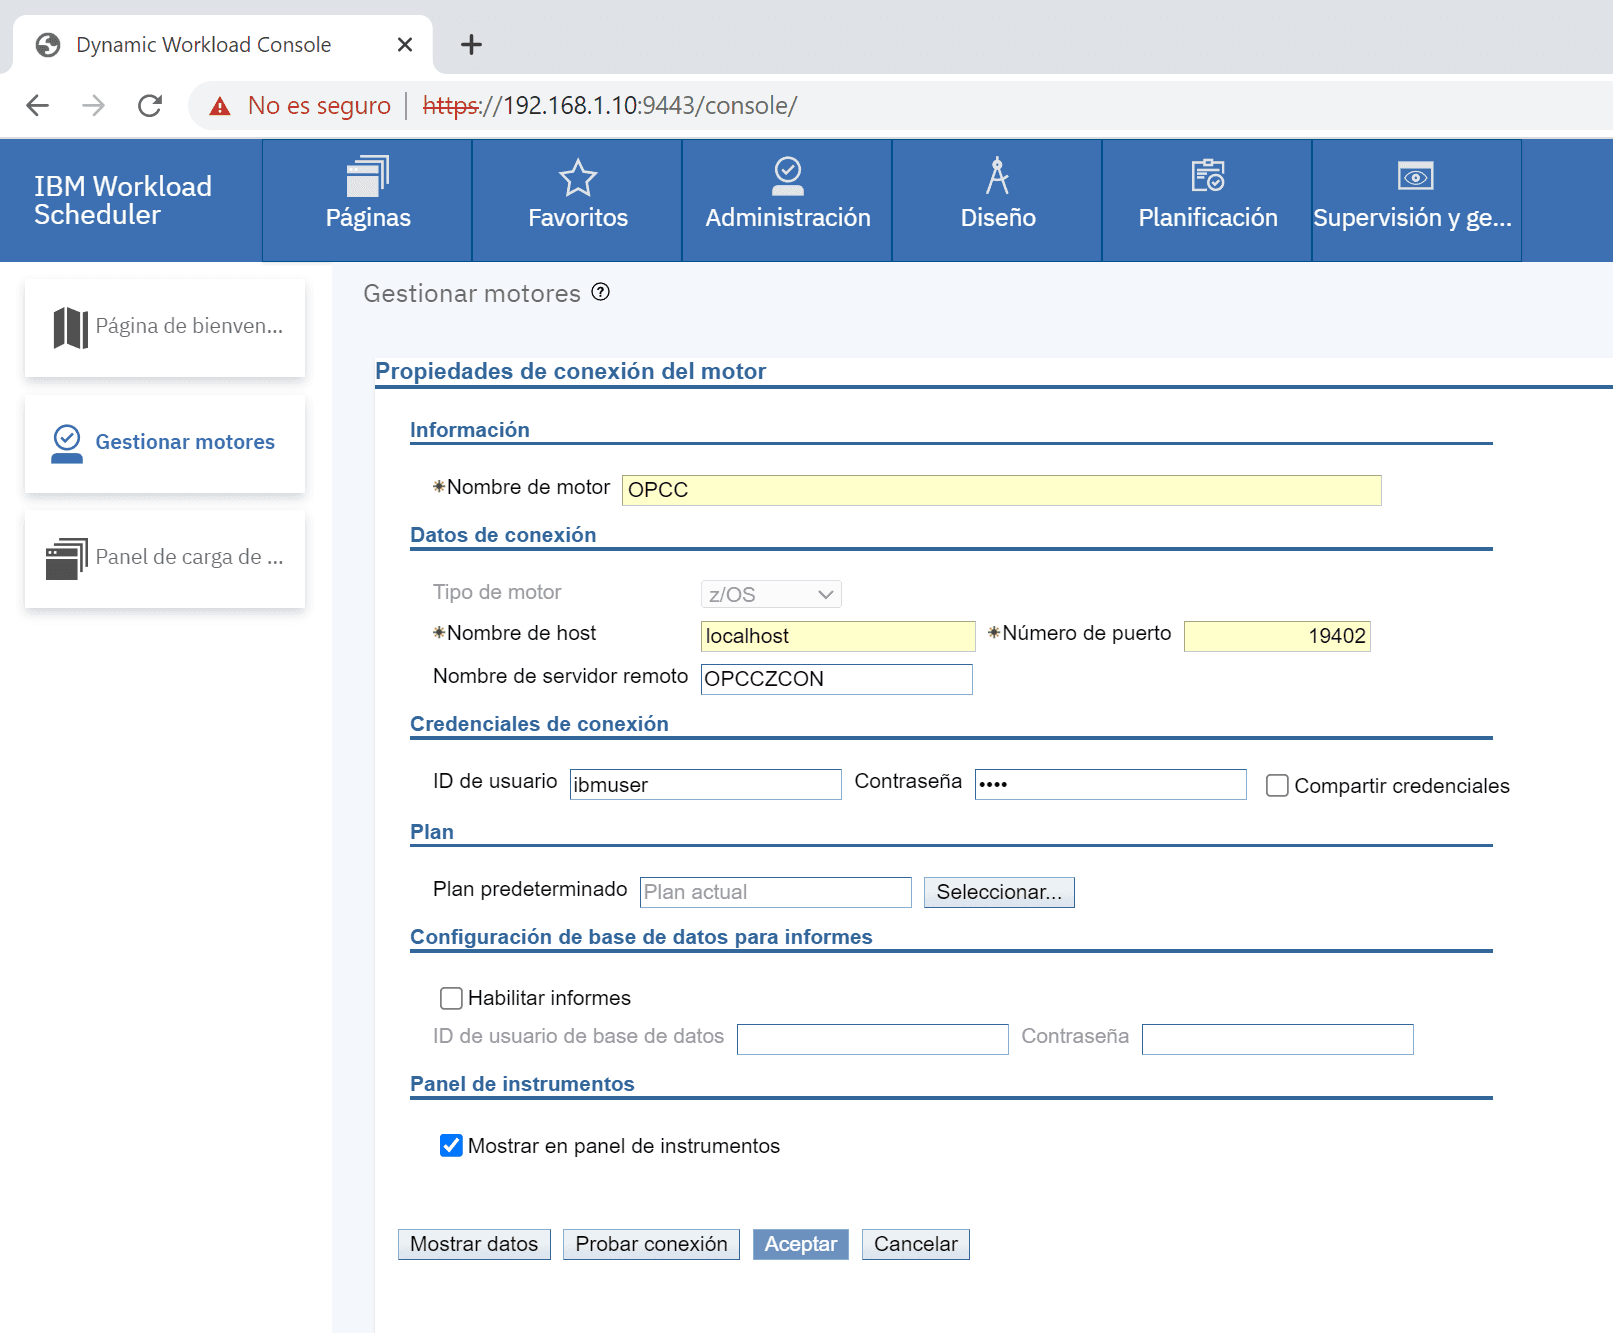Click the ID de usuario de base de datos field
The image size is (1613, 1333).
coord(872,1039)
